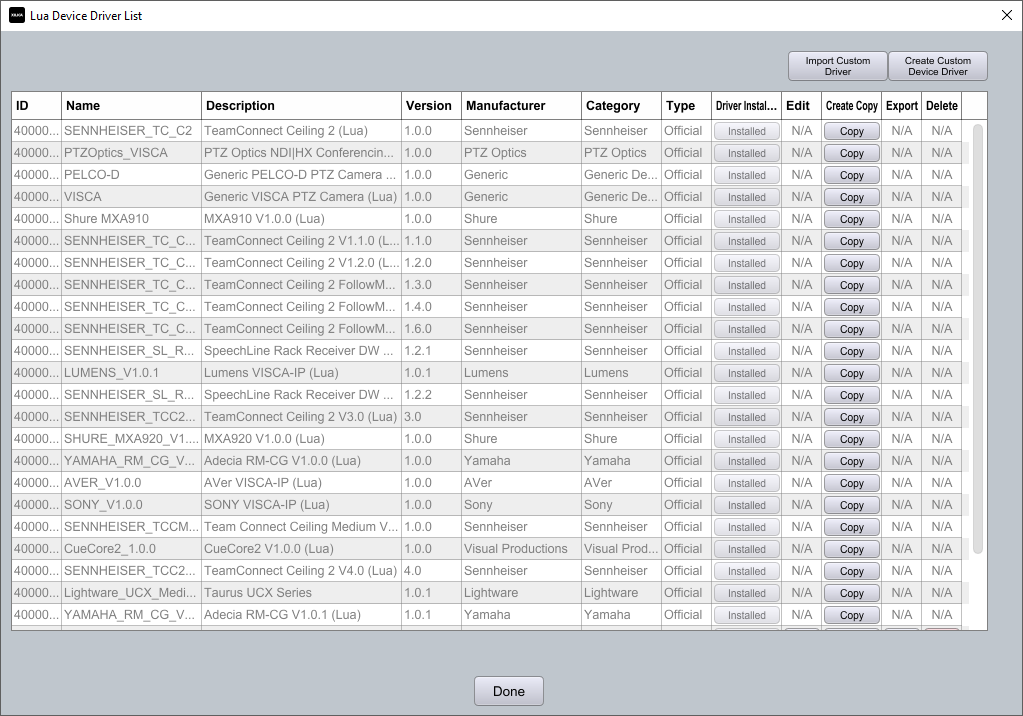The height and width of the screenshot is (716, 1023).
Task: Click Installed button for Lightware_UCX driver
Action: (746, 593)
